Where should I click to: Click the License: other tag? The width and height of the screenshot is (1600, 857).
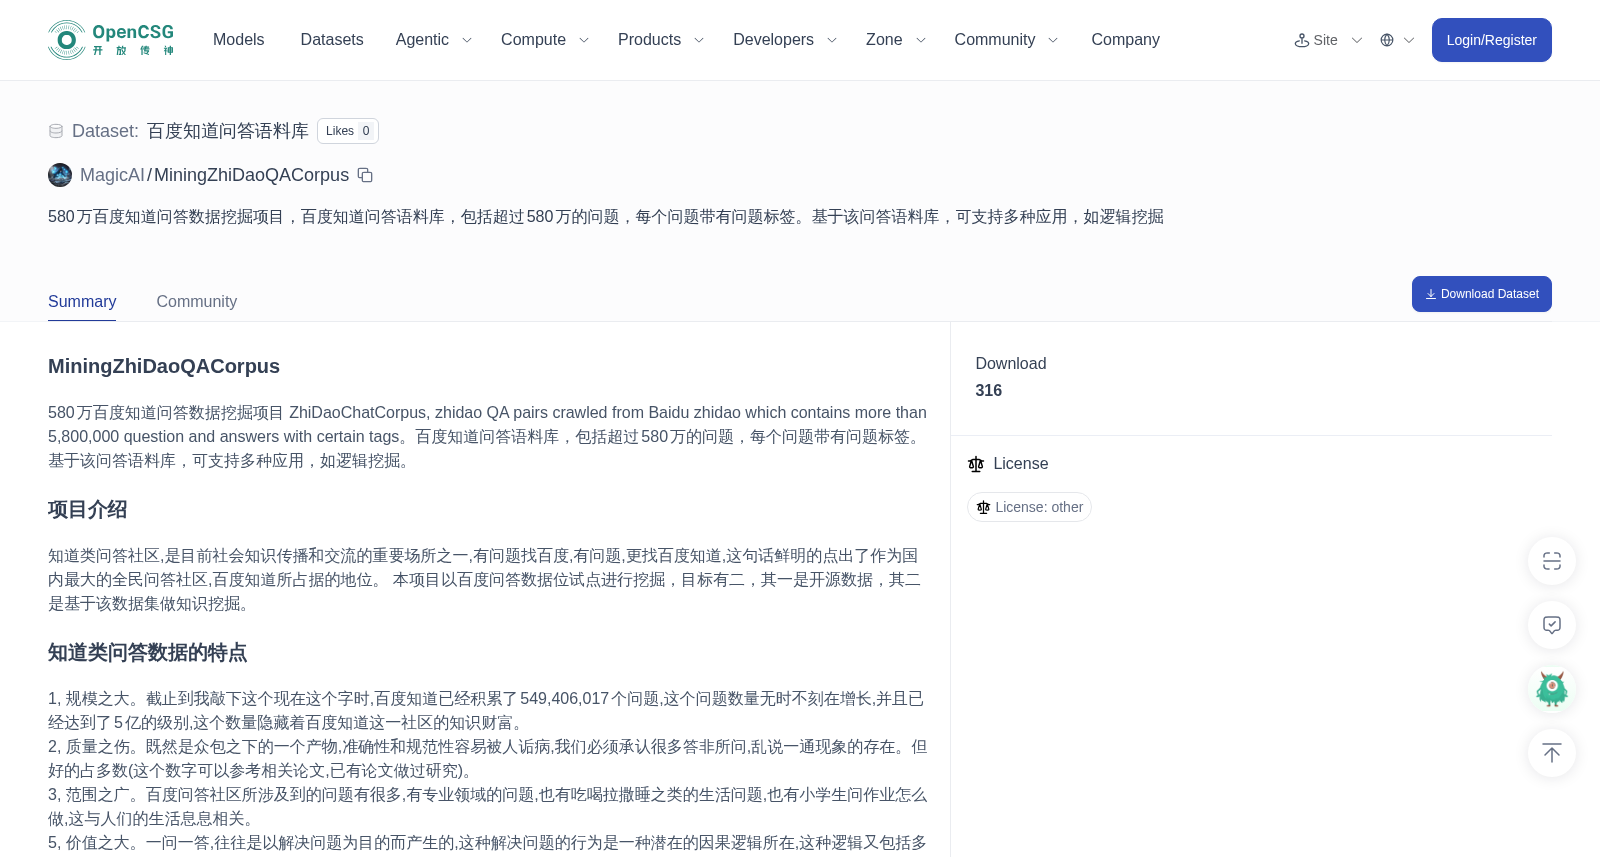click(x=1029, y=507)
